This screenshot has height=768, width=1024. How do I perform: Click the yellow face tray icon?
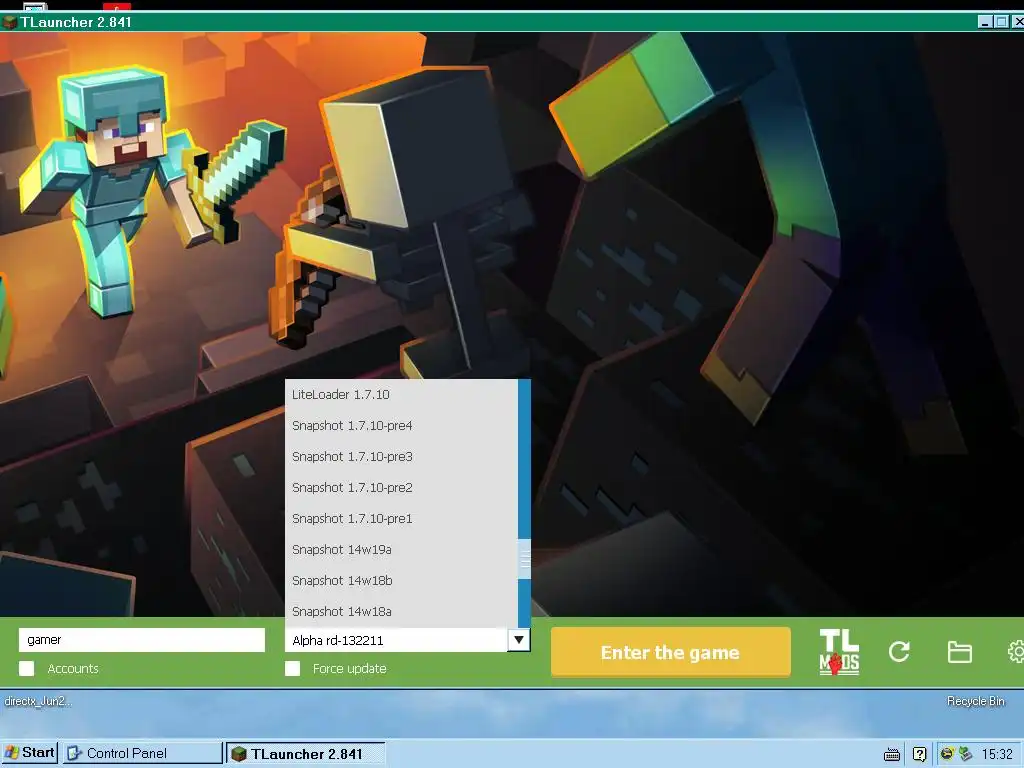point(947,754)
